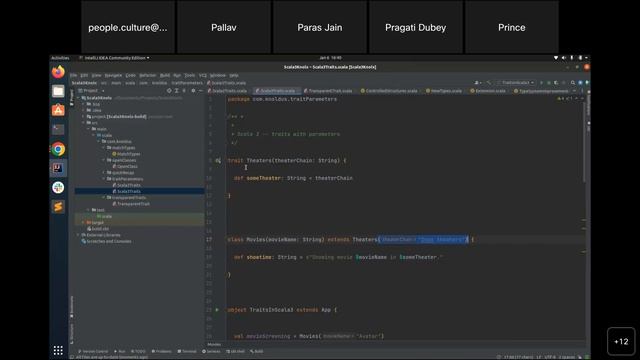
Task: Click run gutter arrow beside object TraitsInScala3
Action: [x=217, y=310]
